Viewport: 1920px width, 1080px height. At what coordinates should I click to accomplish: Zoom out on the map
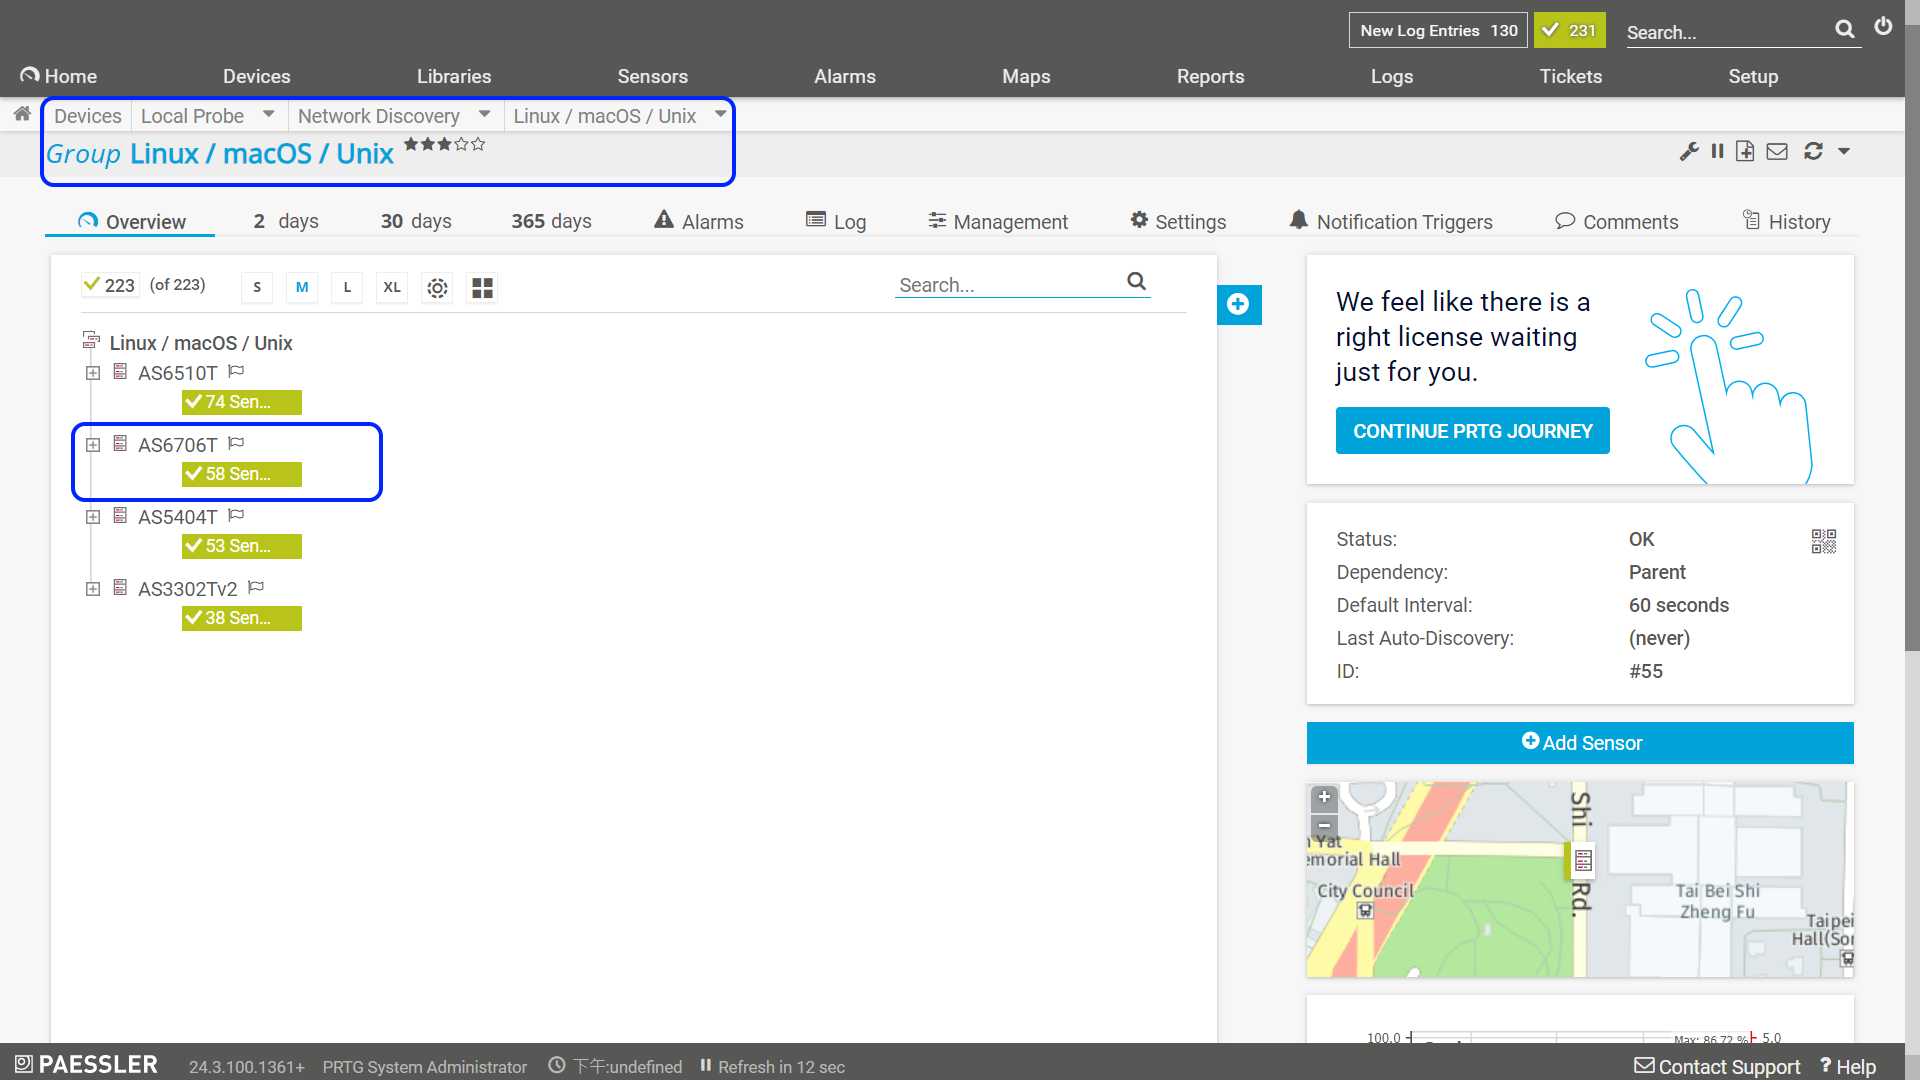pyautogui.click(x=1324, y=826)
